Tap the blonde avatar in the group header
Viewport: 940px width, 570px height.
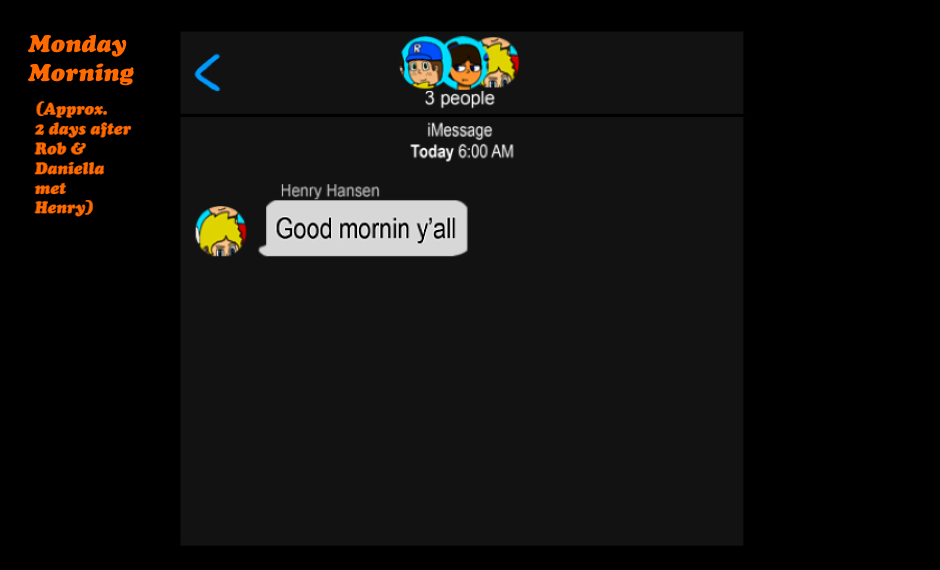pyautogui.click(x=502, y=62)
